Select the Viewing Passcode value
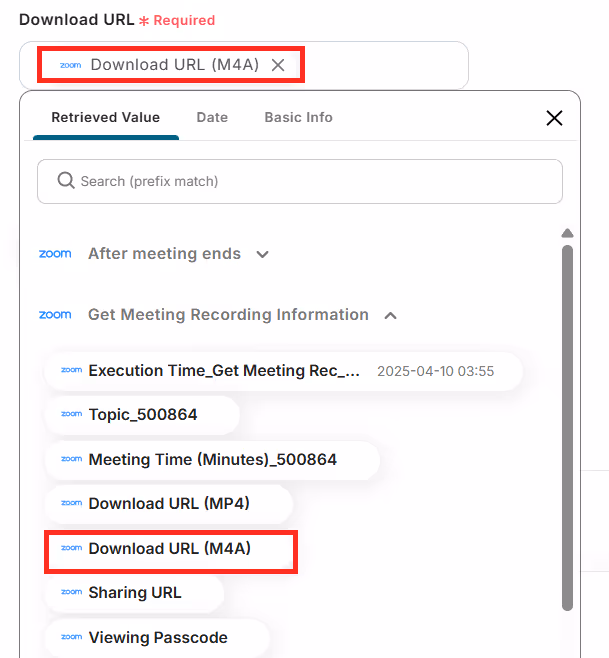The width and height of the screenshot is (609, 658). (157, 638)
